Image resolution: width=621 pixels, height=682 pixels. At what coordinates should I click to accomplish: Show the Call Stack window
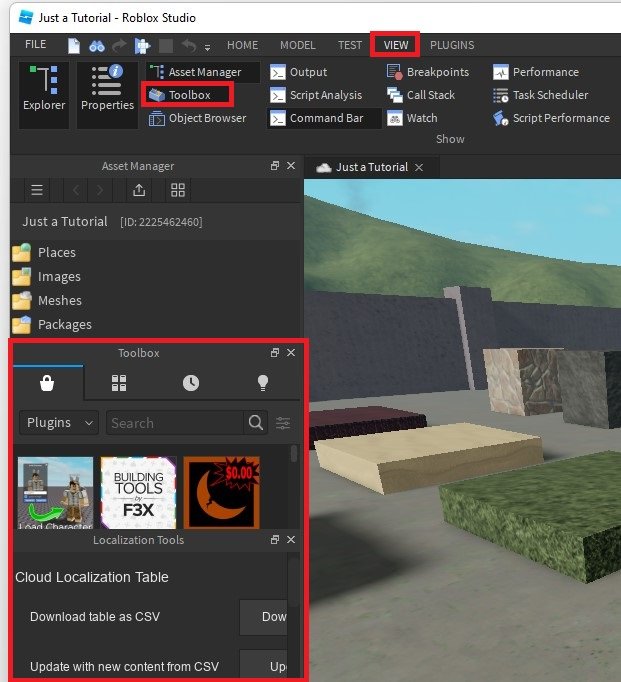pyautogui.click(x=421, y=95)
